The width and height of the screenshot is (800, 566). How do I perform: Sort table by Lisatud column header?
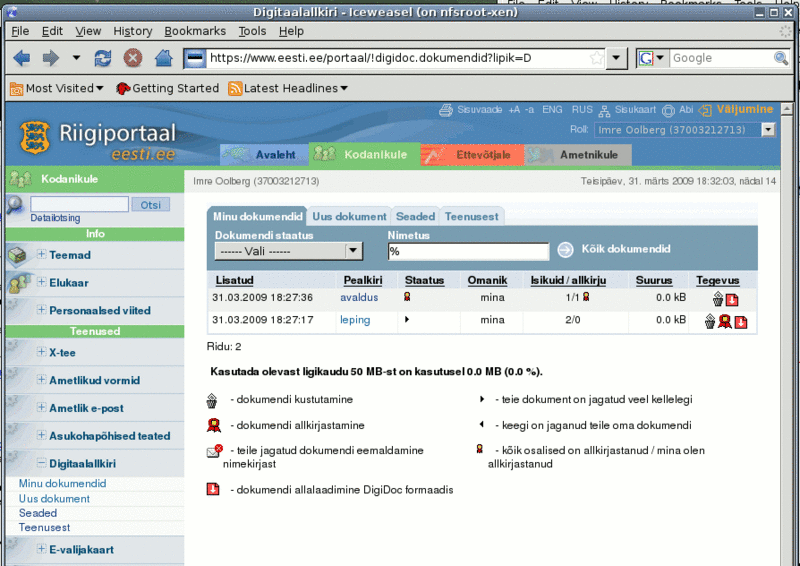pyautogui.click(x=234, y=280)
